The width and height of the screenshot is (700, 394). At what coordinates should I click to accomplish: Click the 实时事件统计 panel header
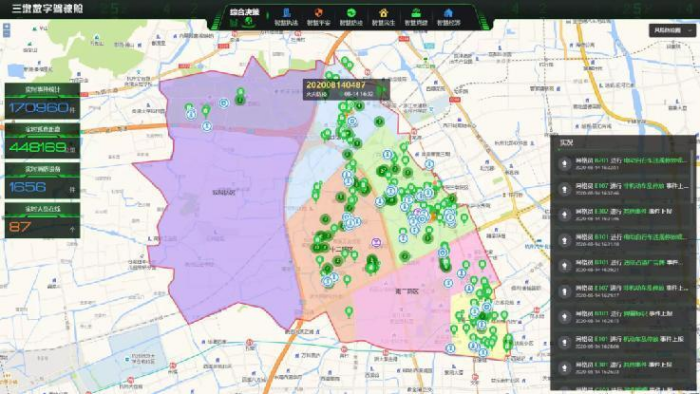coord(42,89)
